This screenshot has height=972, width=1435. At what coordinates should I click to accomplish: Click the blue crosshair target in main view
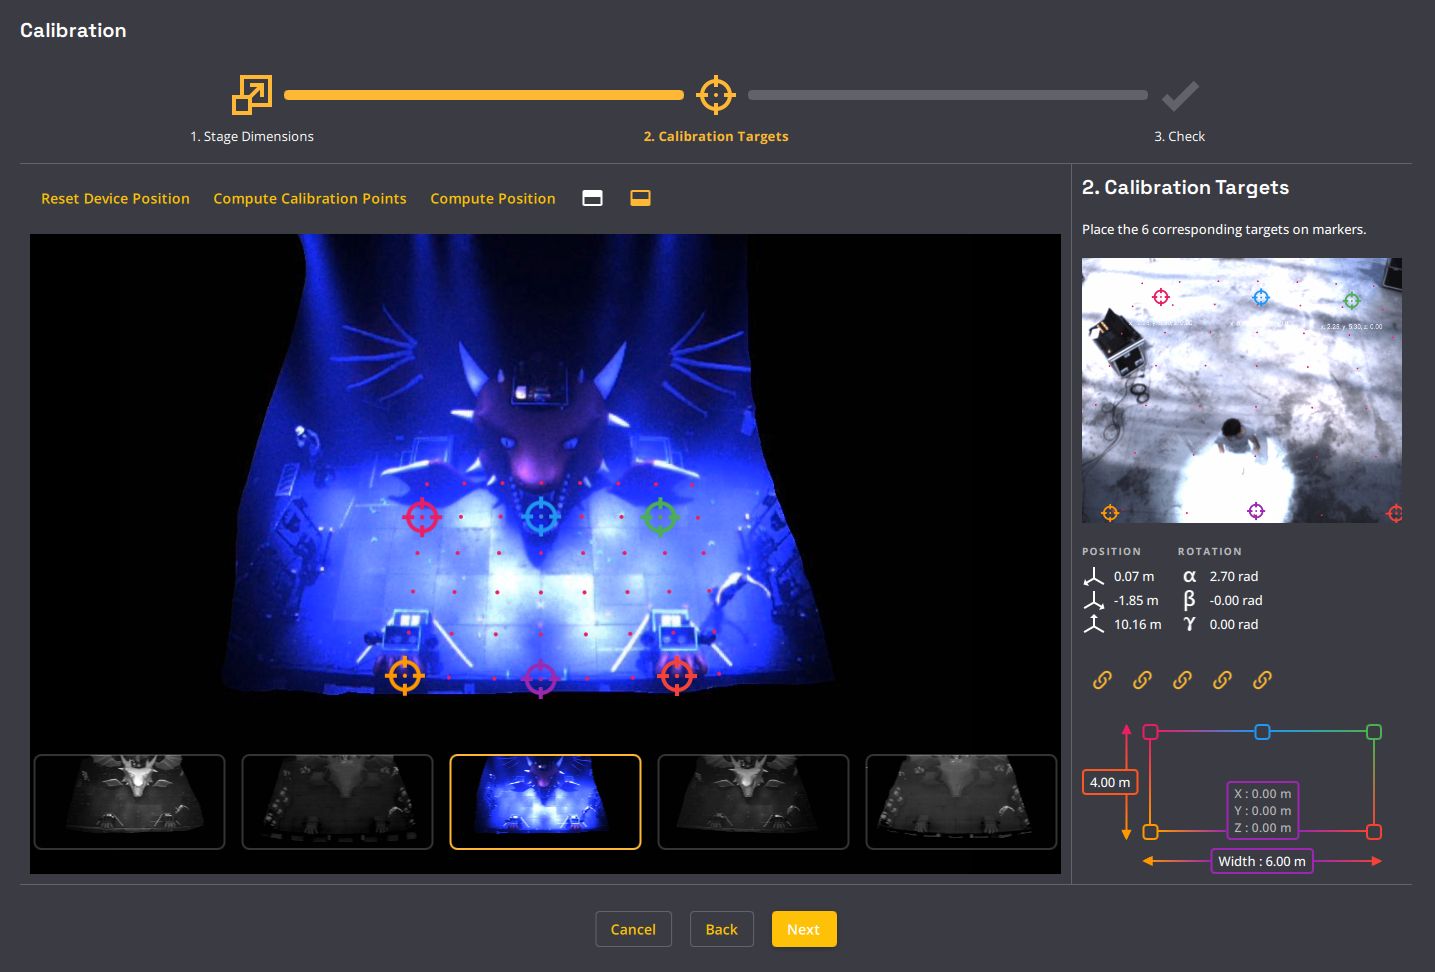[541, 516]
